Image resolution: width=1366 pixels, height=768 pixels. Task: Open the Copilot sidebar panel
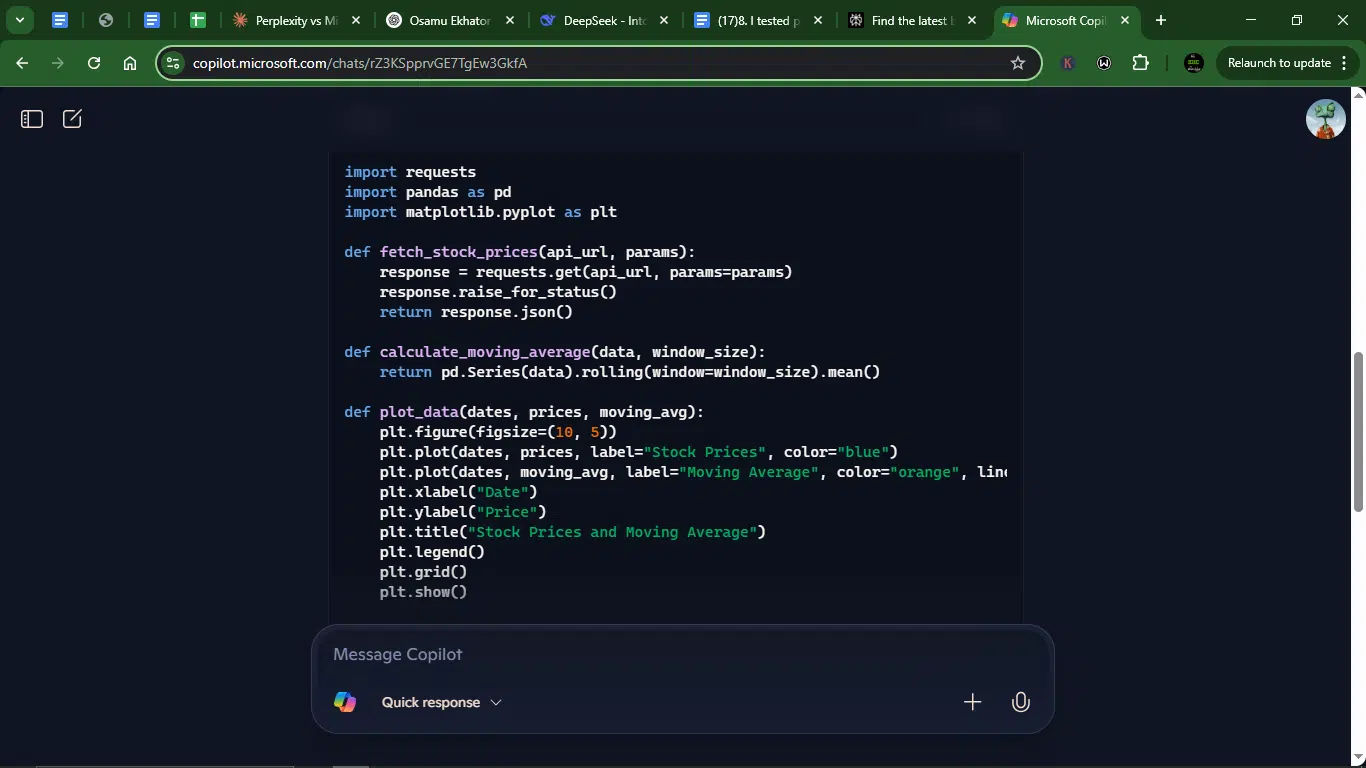tap(32, 119)
